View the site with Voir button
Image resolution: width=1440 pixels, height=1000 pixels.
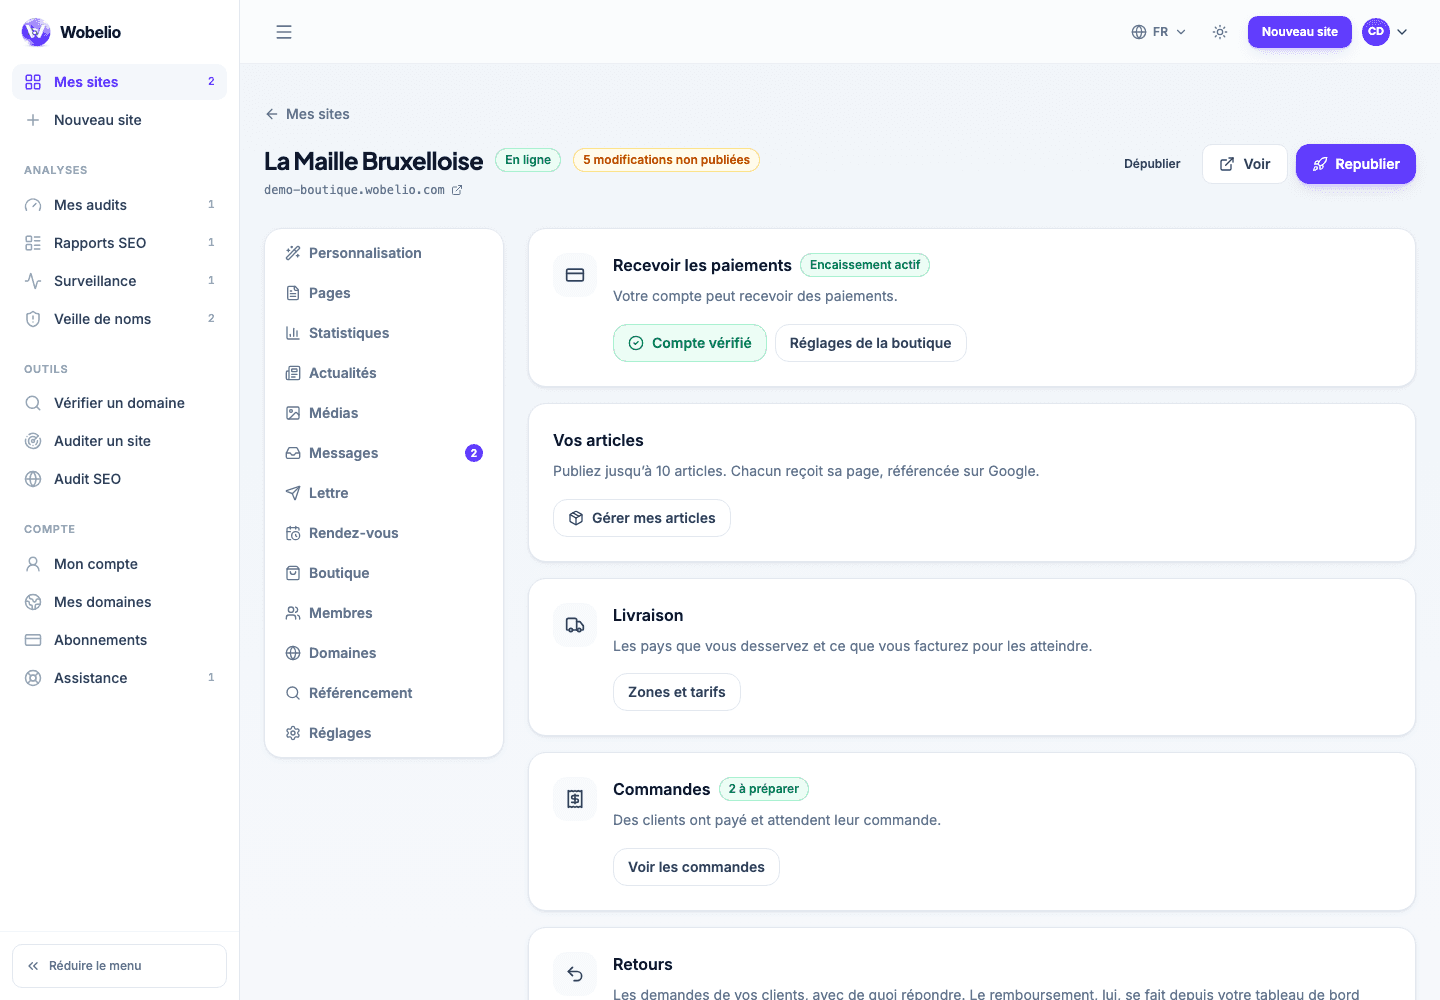point(1245,164)
